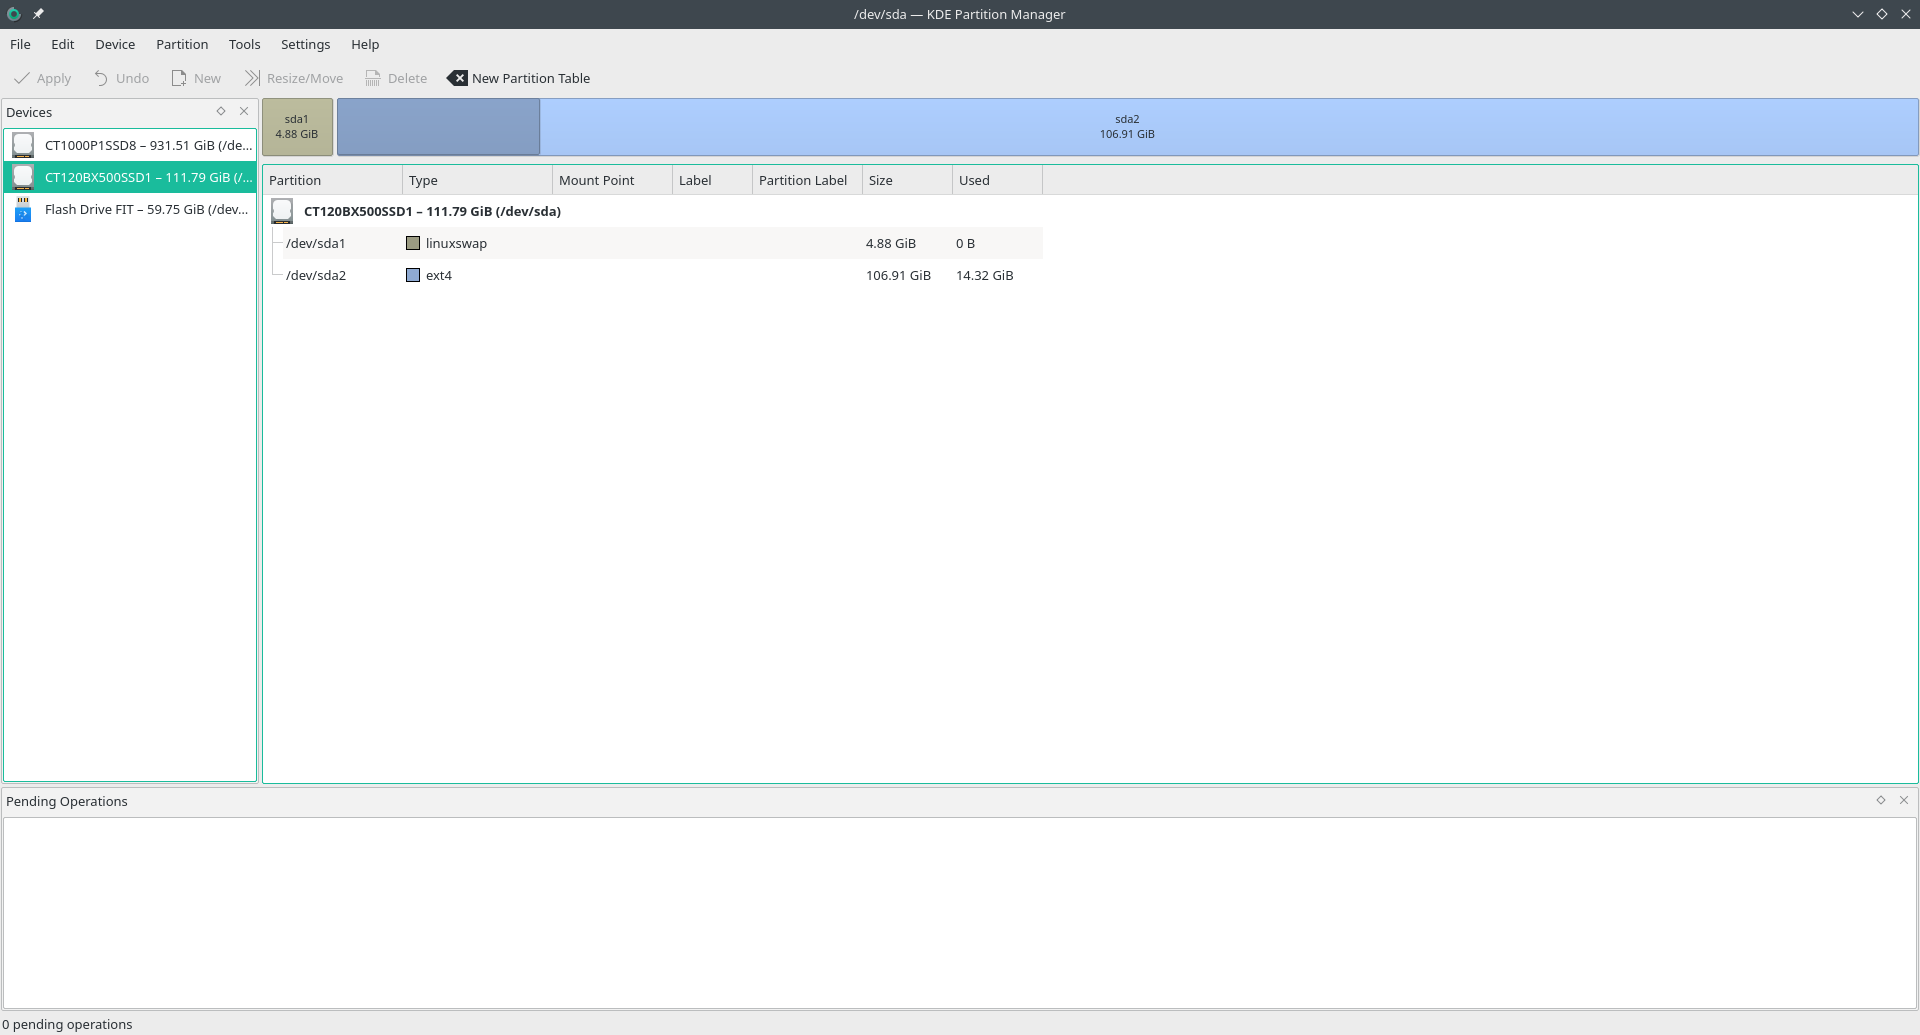Open the Partition menu

(x=182, y=44)
